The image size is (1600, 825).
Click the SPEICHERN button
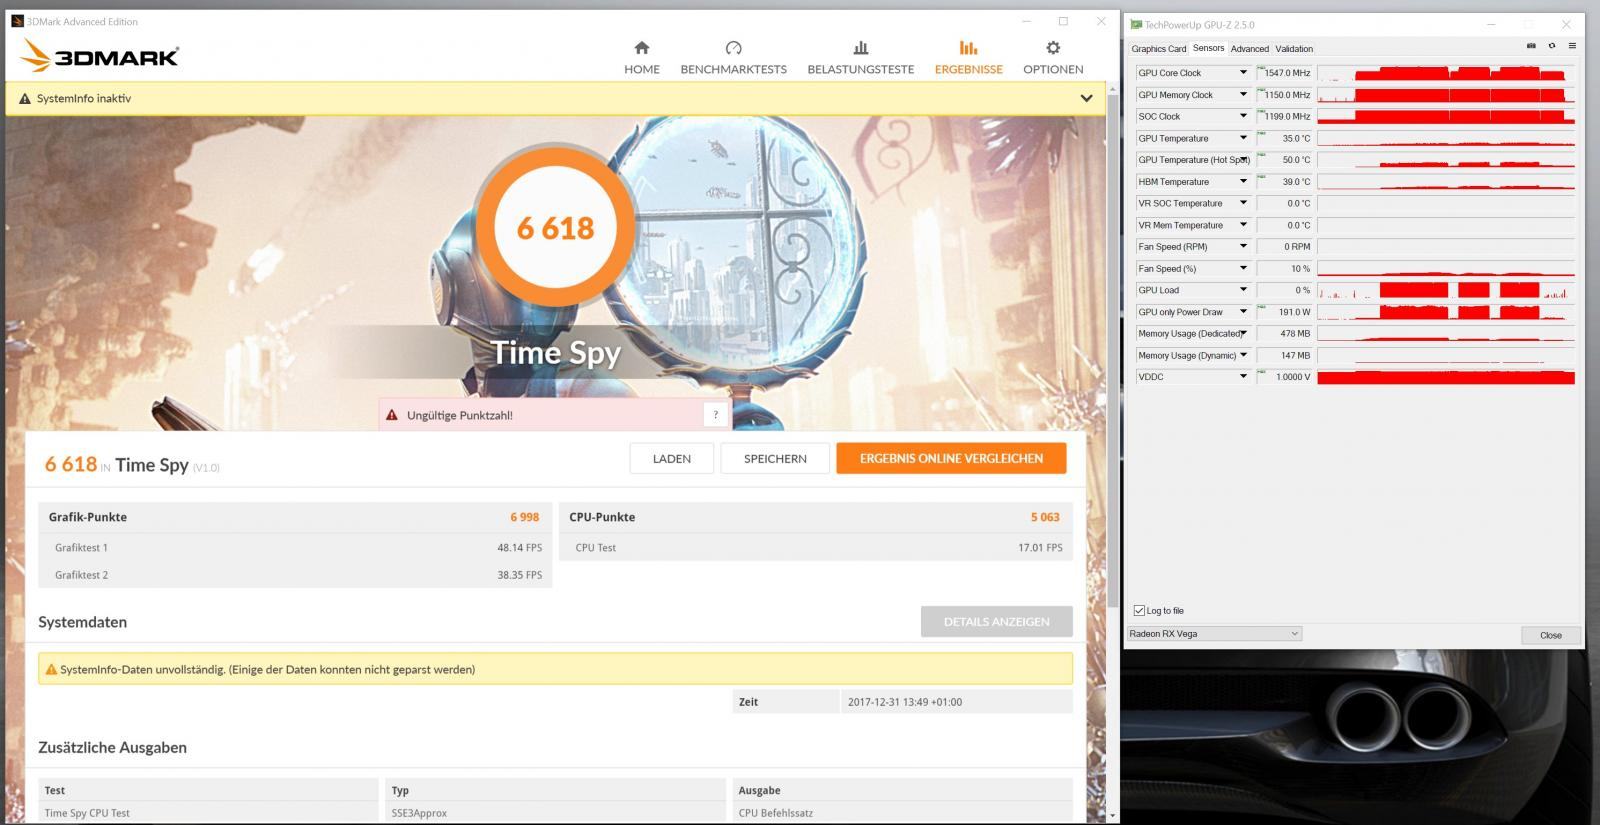pos(775,458)
